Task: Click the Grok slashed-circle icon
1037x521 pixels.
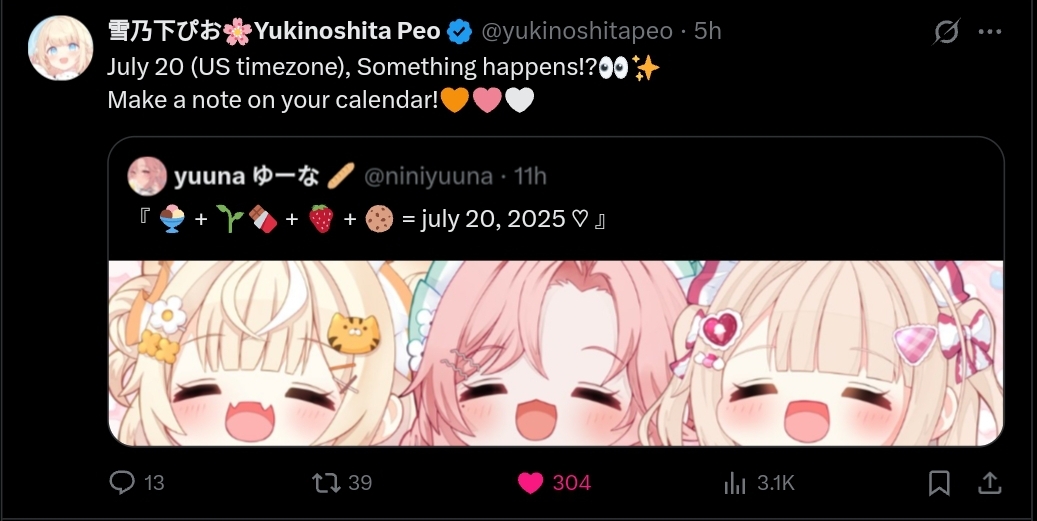Action: point(946,31)
